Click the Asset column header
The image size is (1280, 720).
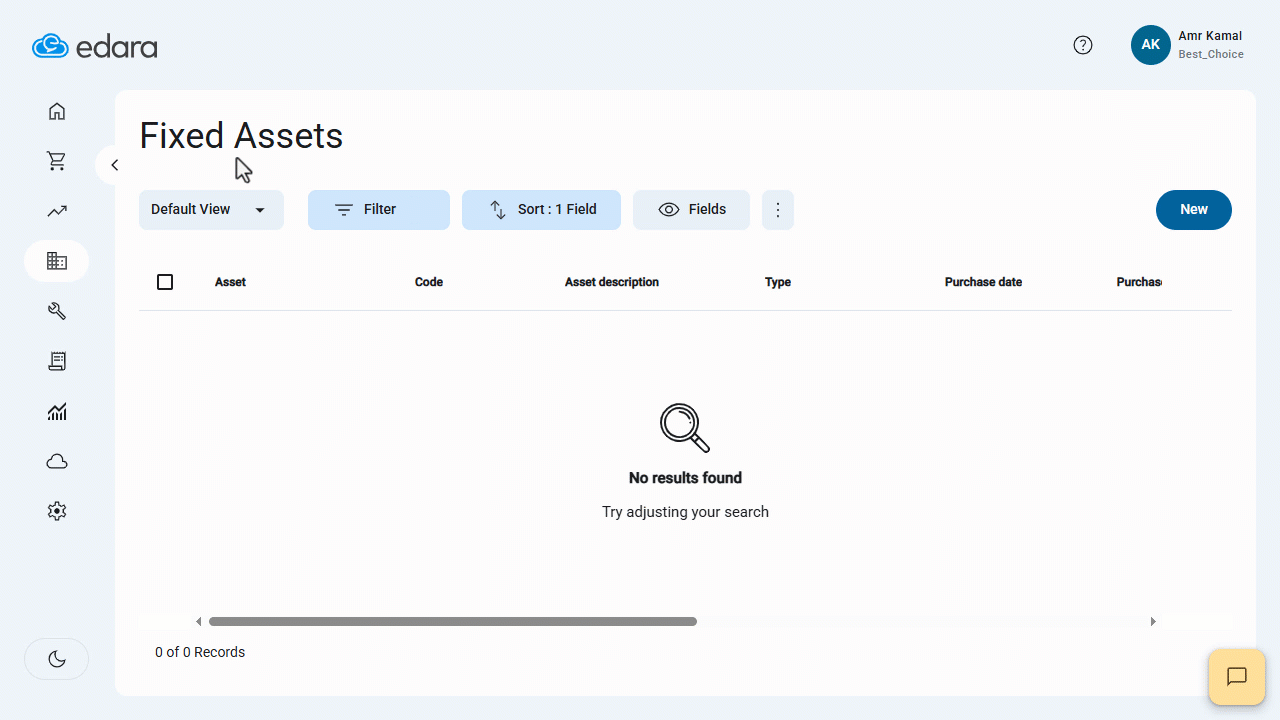[x=230, y=282]
